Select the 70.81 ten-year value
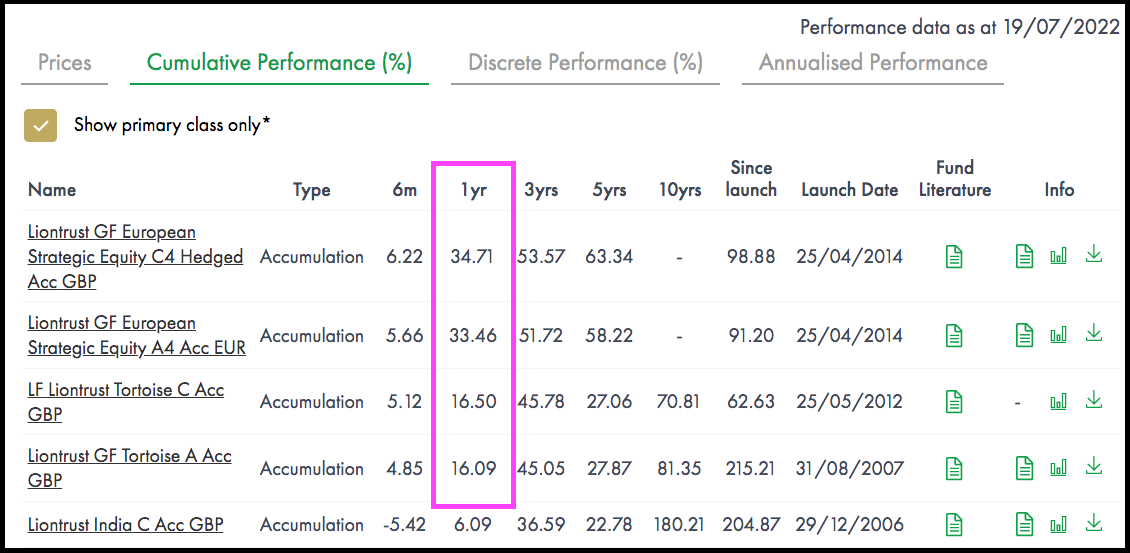The width and height of the screenshot is (1130, 553). click(680, 402)
